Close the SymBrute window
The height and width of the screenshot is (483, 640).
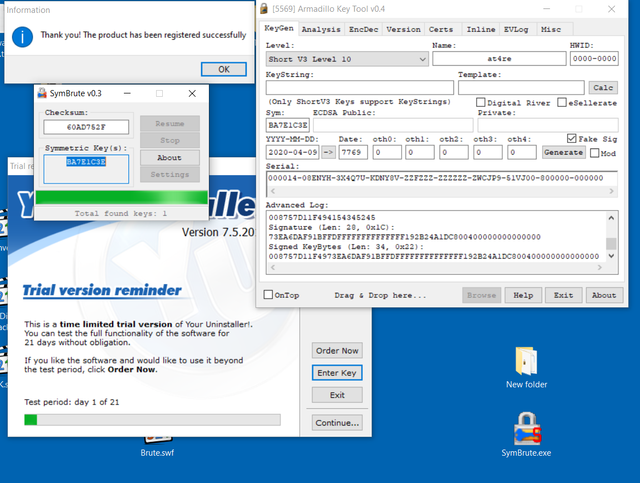point(192,93)
